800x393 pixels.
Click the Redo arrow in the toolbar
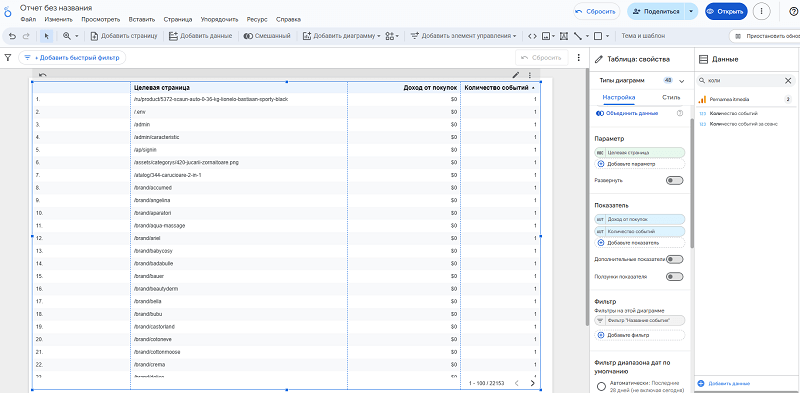pyautogui.click(x=26, y=36)
